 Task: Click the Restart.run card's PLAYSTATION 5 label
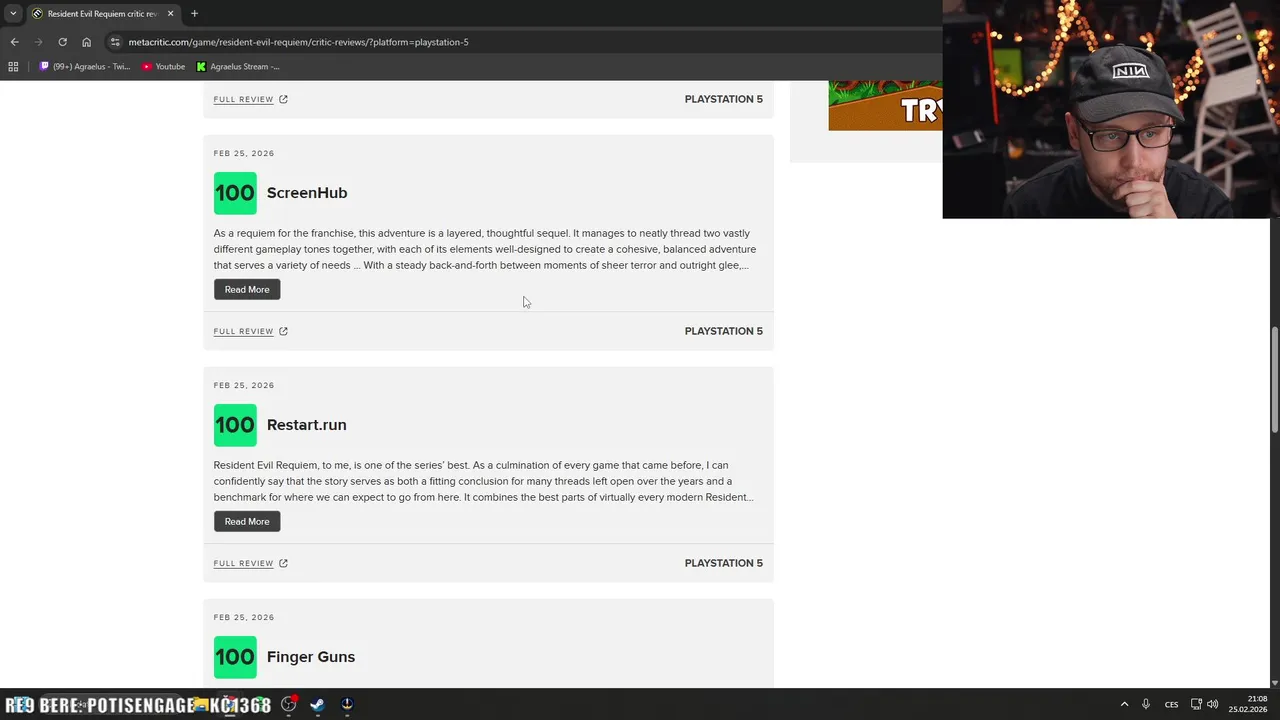coord(723,563)
